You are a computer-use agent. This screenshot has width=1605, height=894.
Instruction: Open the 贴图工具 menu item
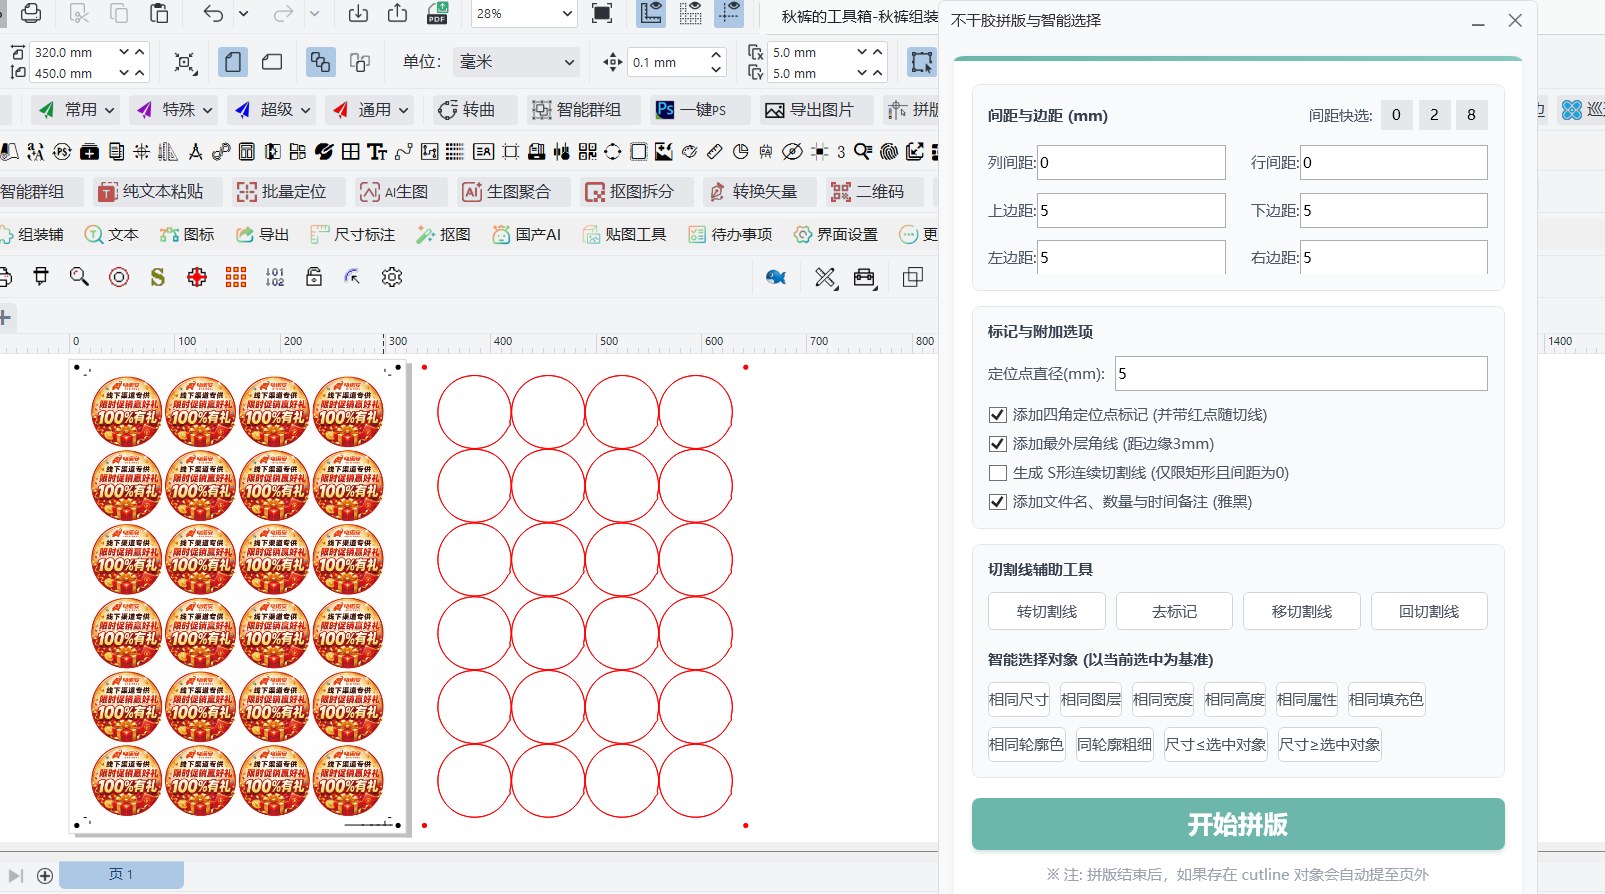[x=624, y=234]
